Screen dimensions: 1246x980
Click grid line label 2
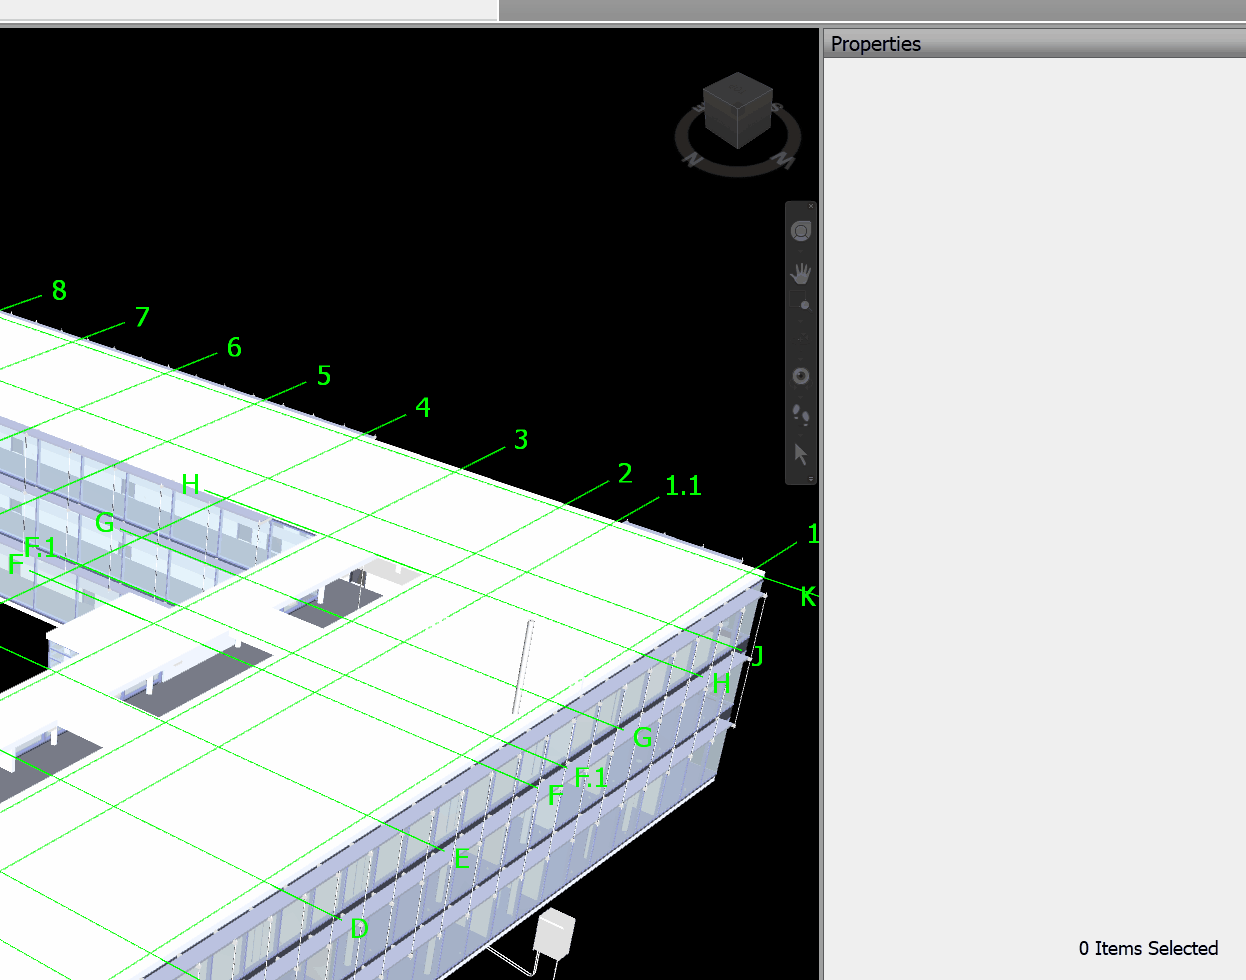tap(625, 473)
